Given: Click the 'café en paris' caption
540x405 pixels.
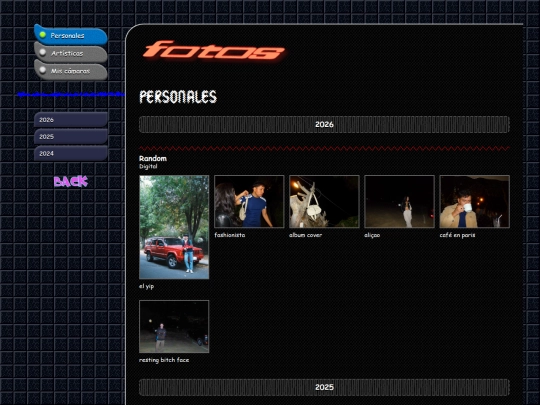Looking at the screenshot, I should click(457, 235).
